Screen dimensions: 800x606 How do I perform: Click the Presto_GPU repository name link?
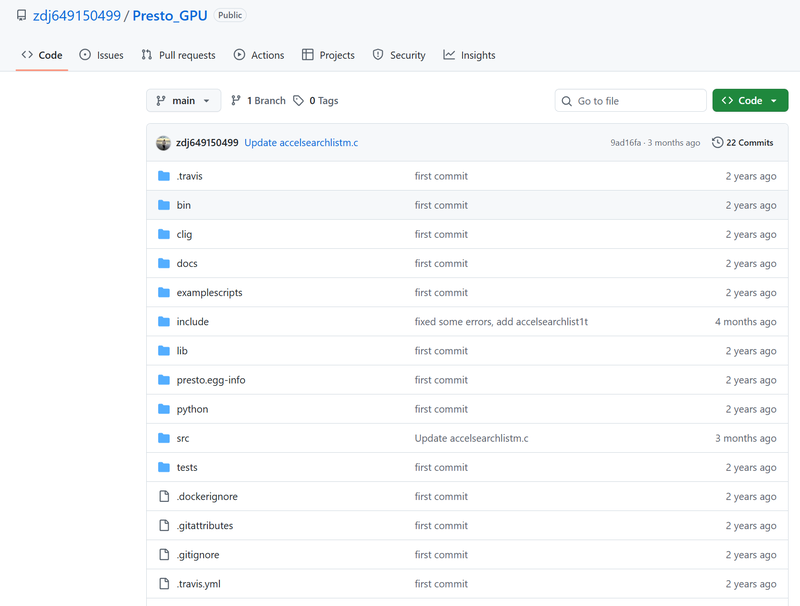(170, 16)
